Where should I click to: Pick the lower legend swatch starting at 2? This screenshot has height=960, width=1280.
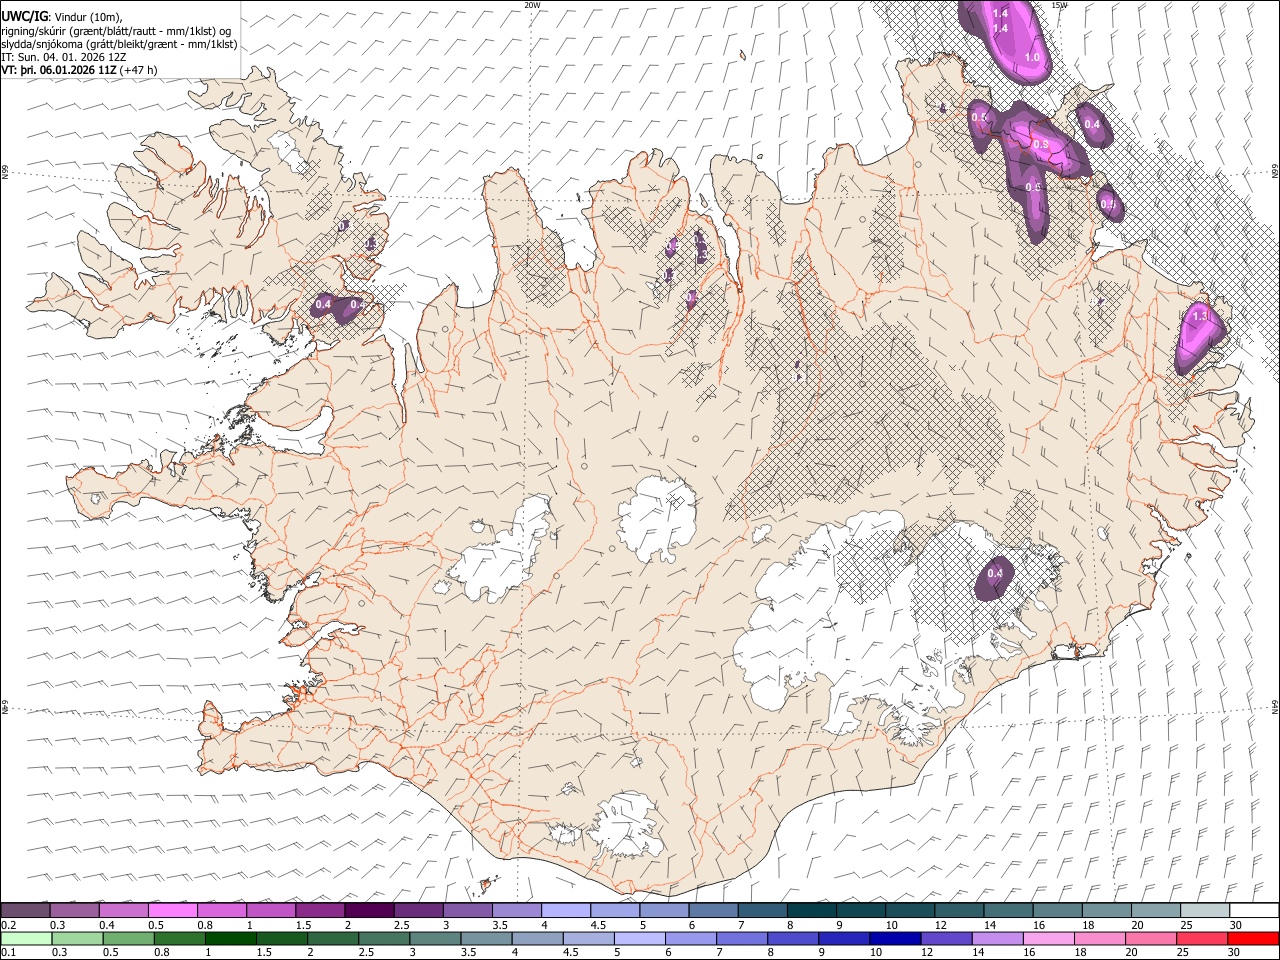[333, 938]
